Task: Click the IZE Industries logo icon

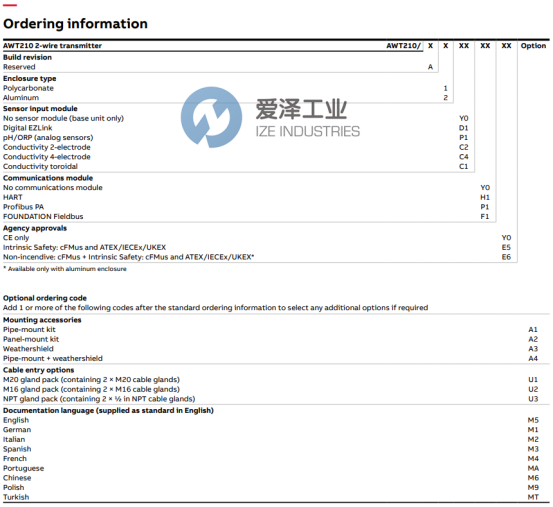Action: click(211, 117)
